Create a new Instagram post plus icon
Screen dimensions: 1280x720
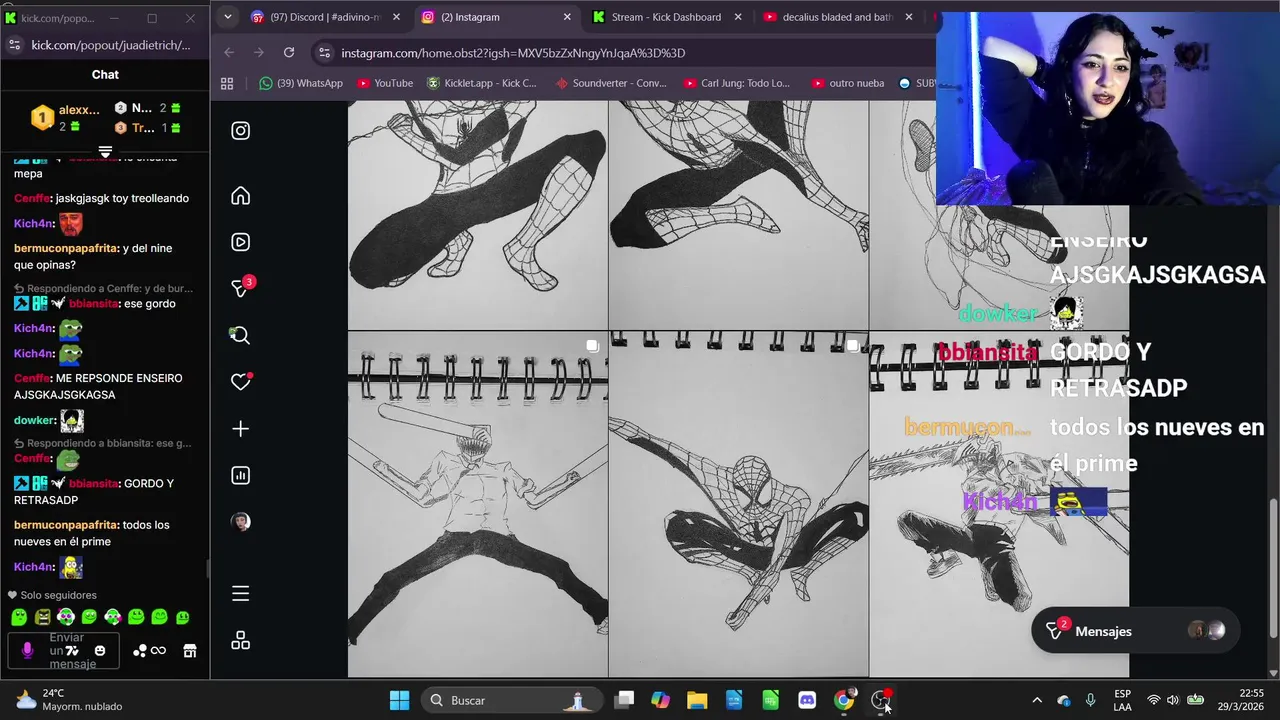[240, 429]
